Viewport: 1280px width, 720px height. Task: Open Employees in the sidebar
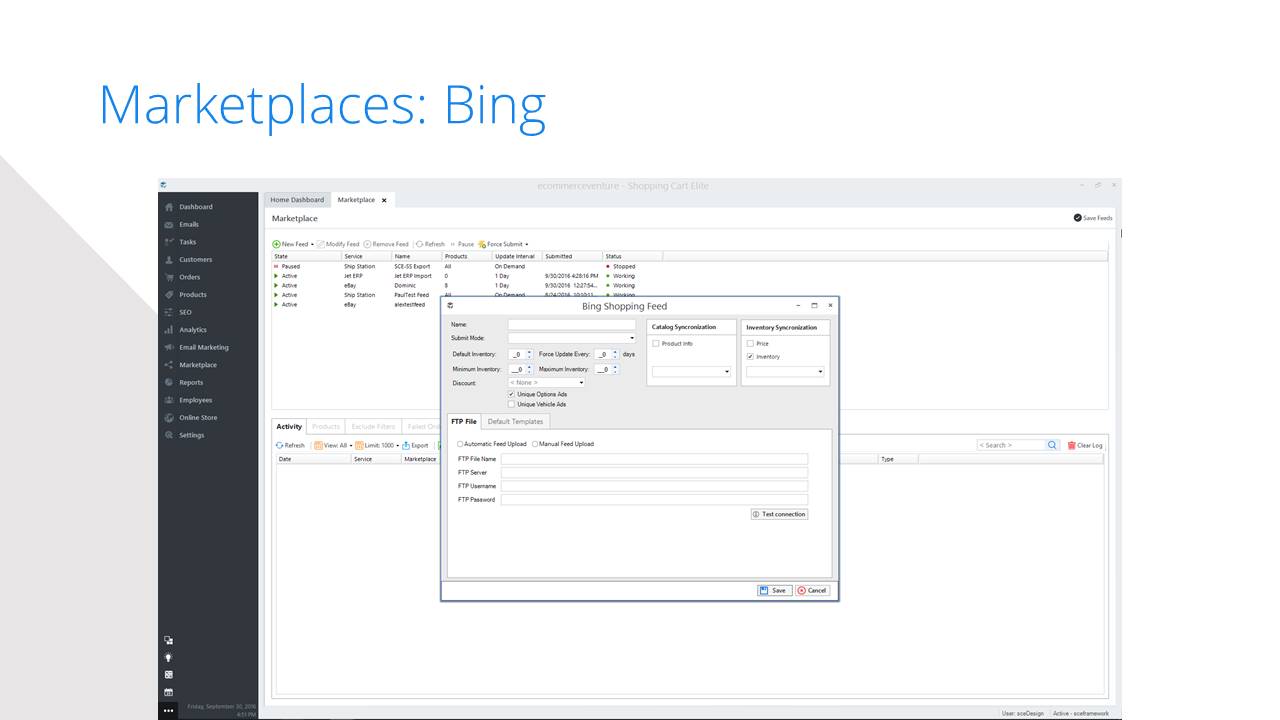tap(196, 400)
